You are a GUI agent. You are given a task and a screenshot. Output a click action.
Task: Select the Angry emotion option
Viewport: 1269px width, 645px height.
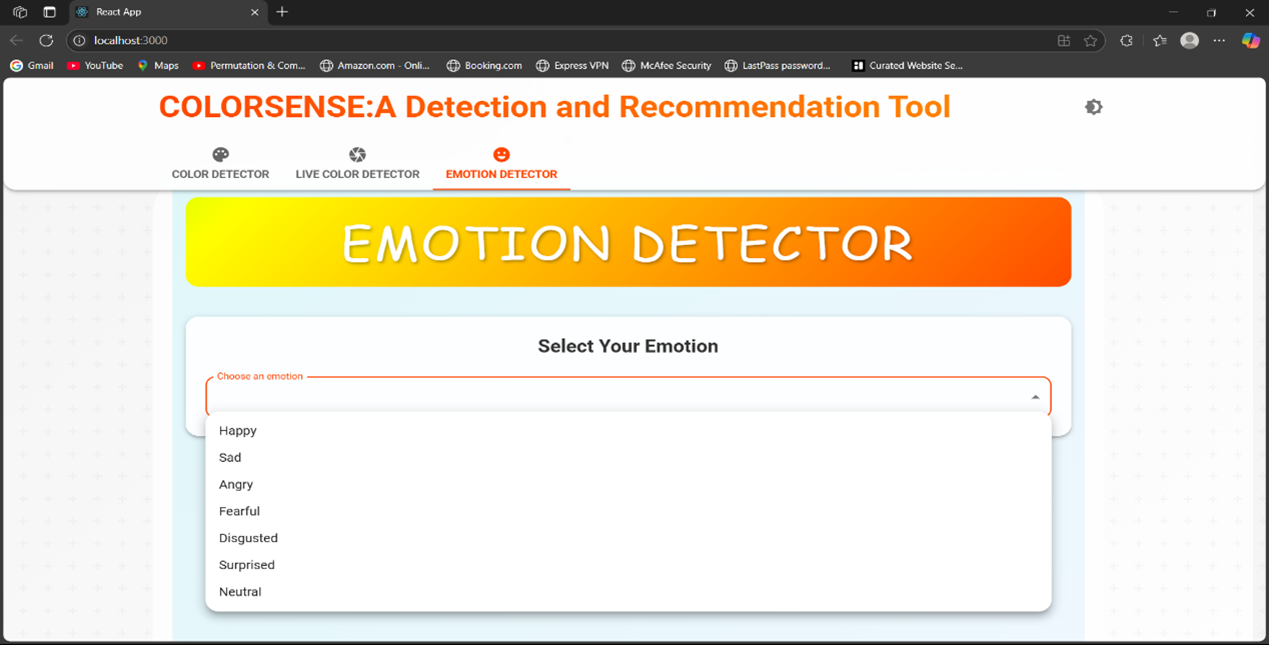pos(236,484)
